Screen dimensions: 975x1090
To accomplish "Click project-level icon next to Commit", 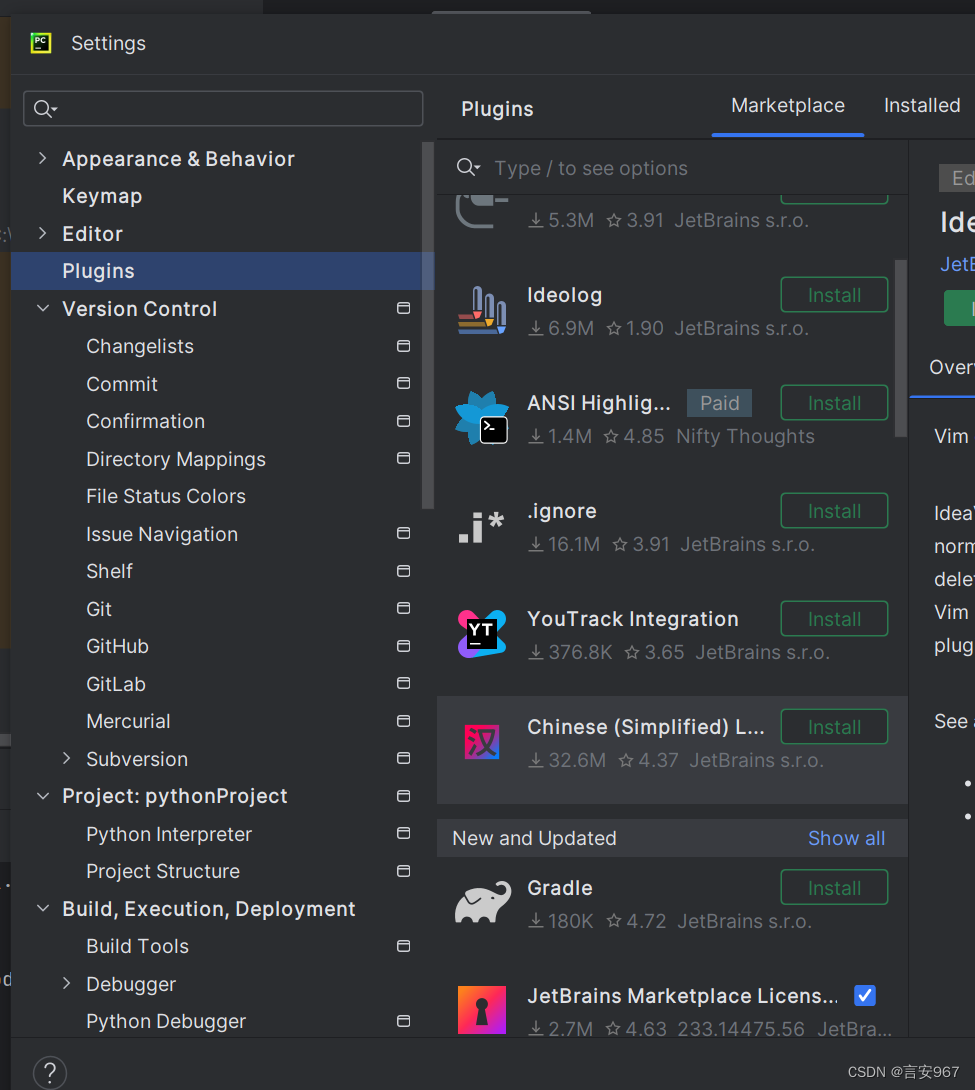I will pyautogui.click(x=403, y=383).
